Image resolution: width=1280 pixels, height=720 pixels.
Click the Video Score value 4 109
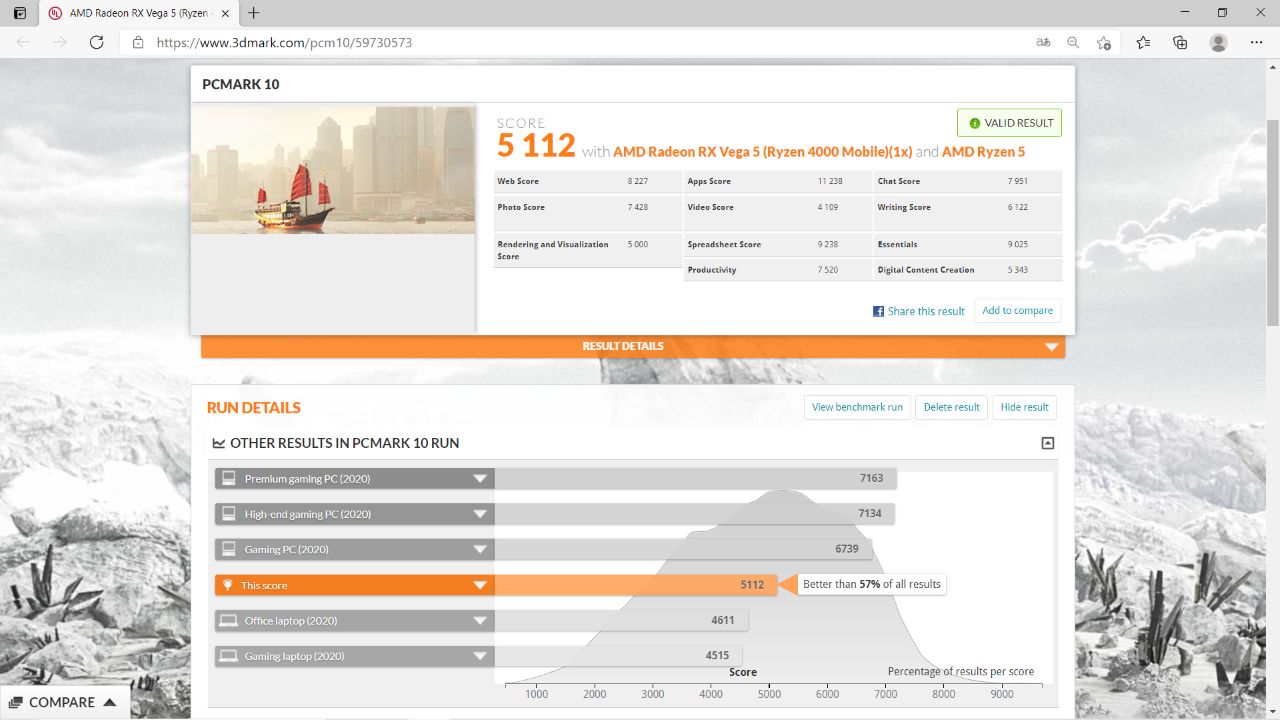828,207
